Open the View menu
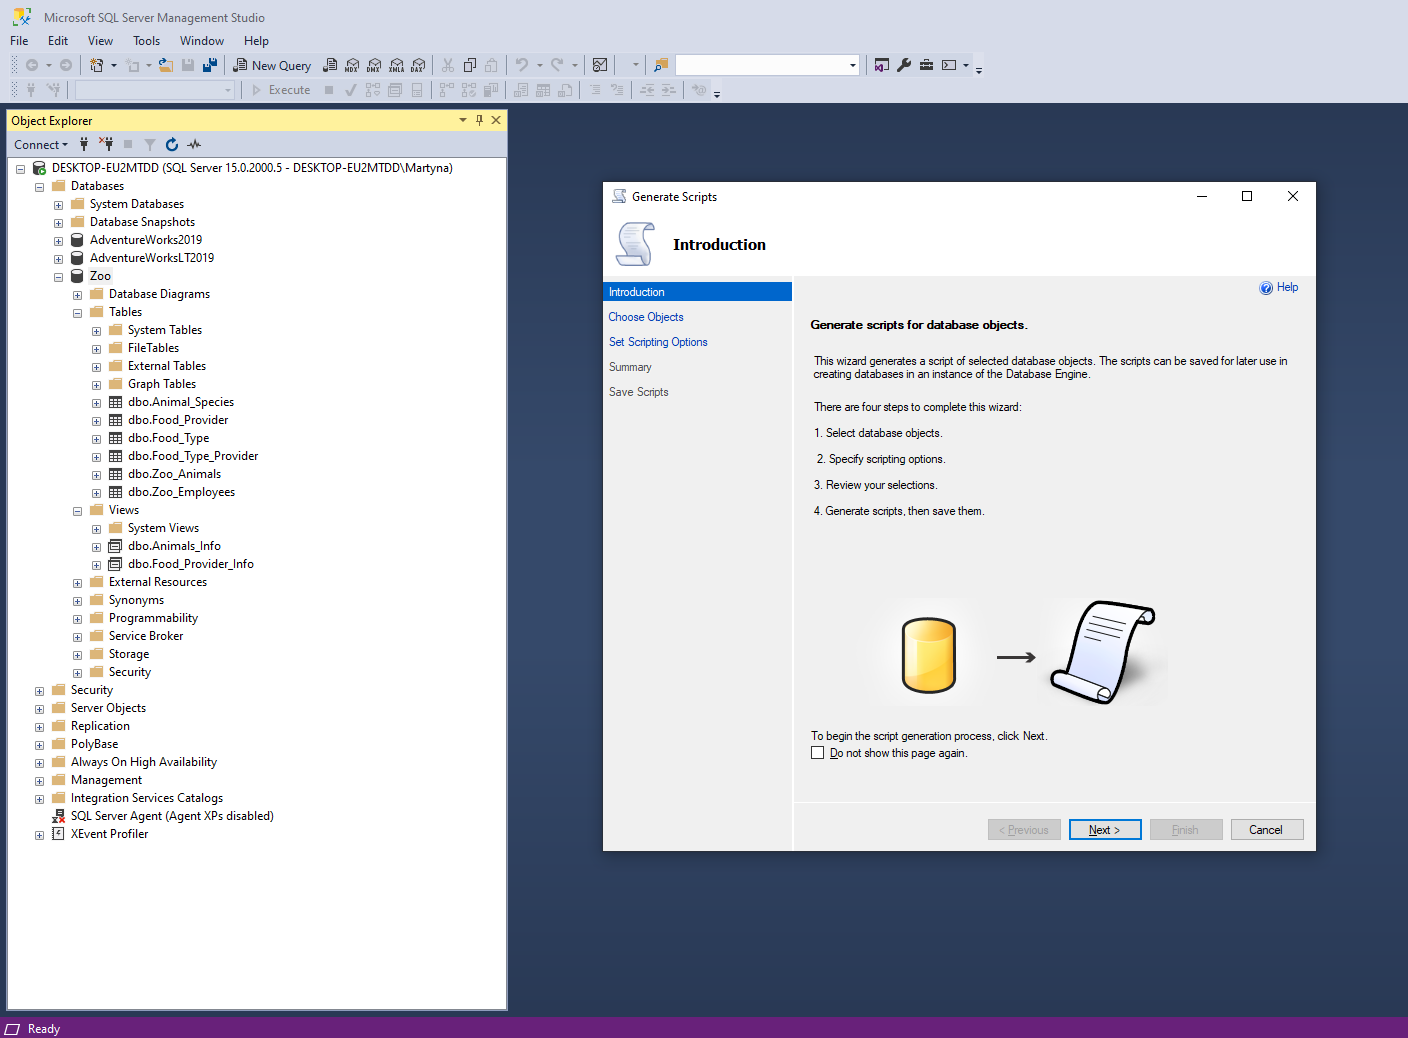 [x=100, y=41]
